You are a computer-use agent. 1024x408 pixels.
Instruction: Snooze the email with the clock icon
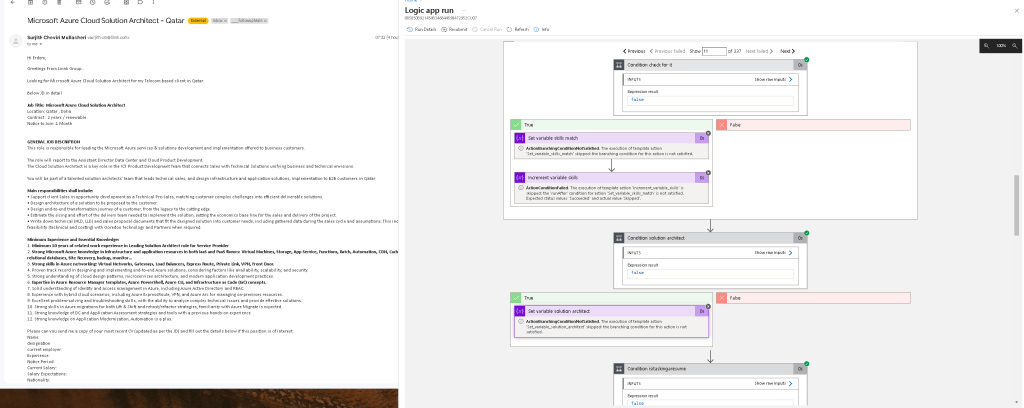click(x=93, y=3)
